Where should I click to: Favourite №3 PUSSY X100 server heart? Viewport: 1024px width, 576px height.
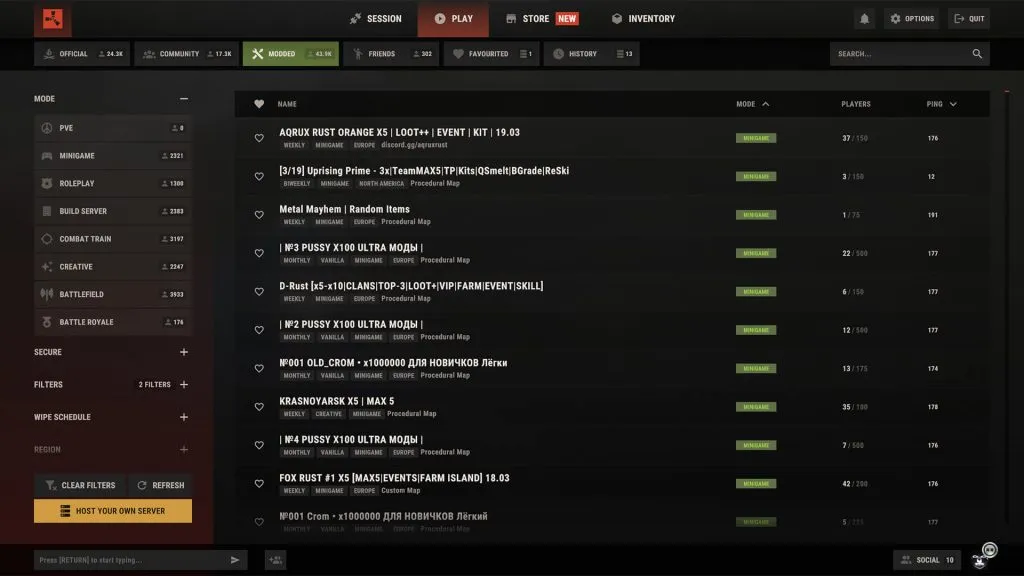259,253
